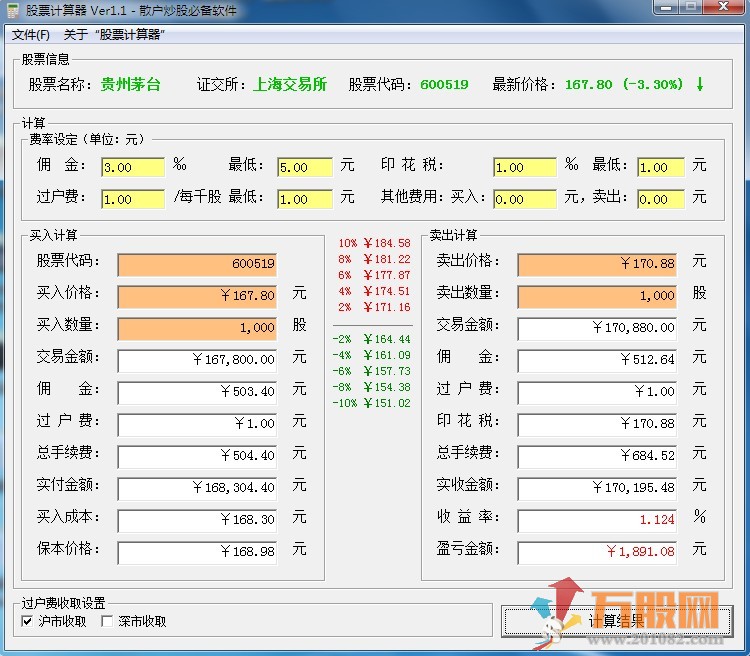This screenshot has height=656, width=750.
Task: Click the stock name 贵州茅台
Action: click(x=130, y=85)
